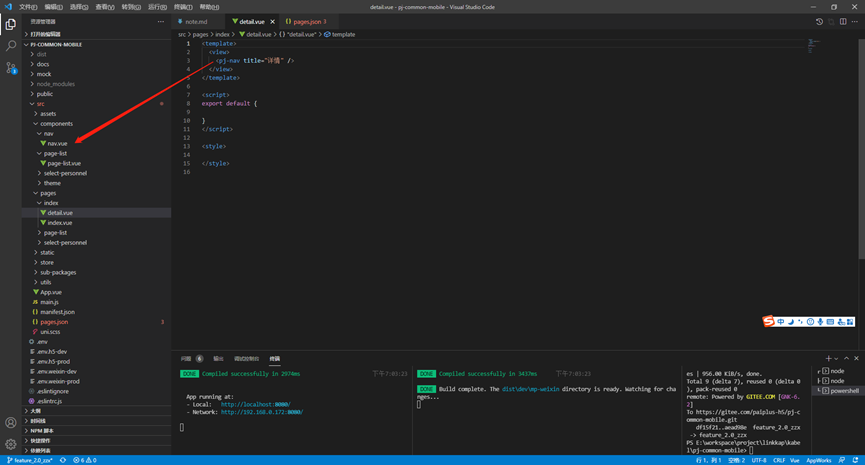This screenshot has height=465, width=865.
Task: Maximize the terminal panel with the up chevron
Action: tap(846, 359)
